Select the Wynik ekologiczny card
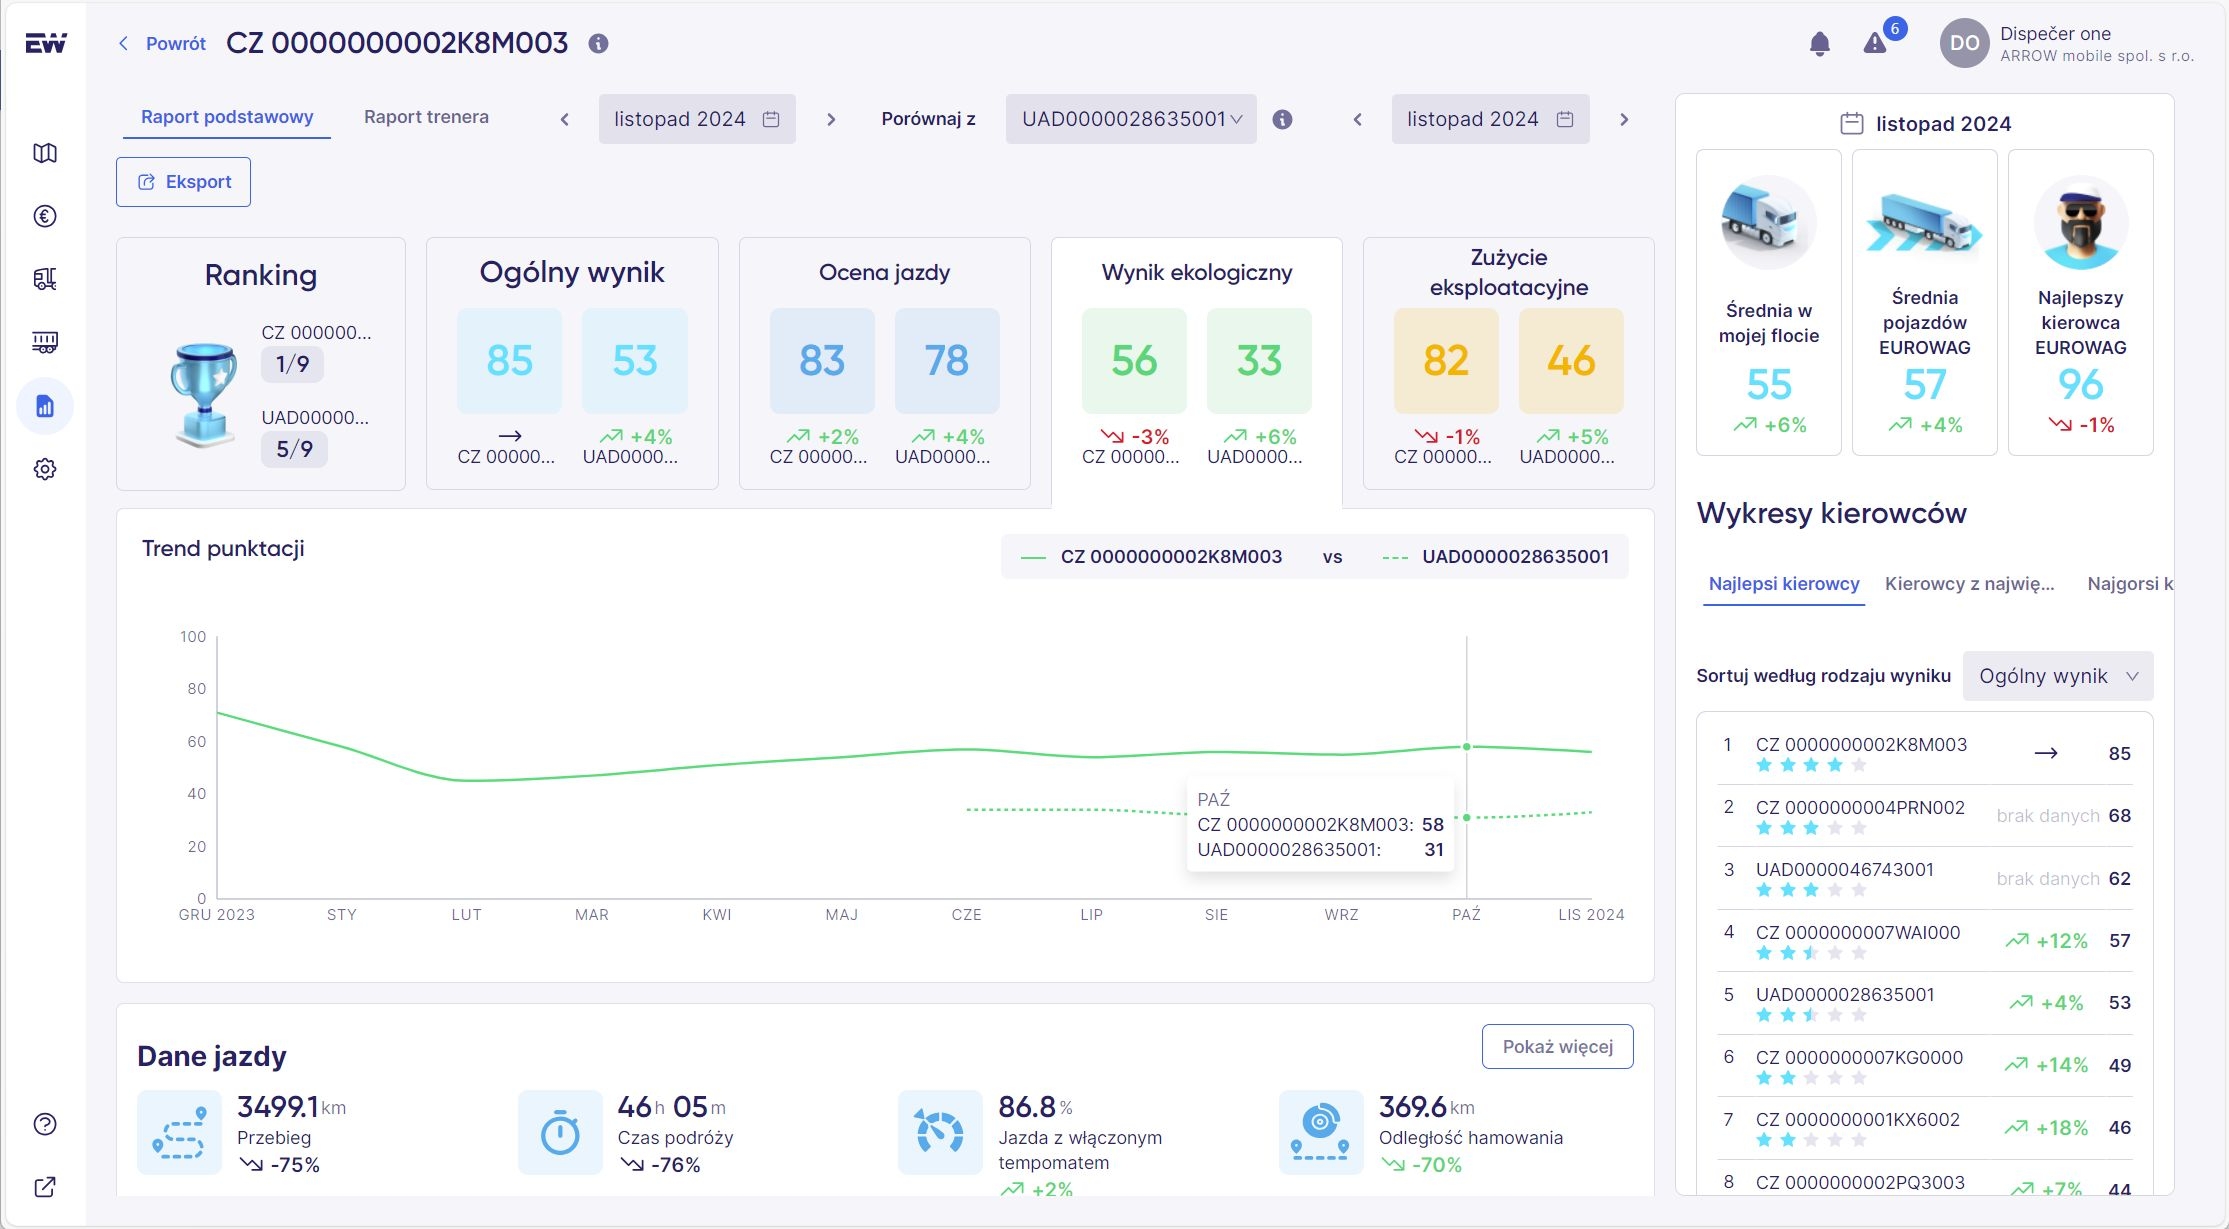The image size is (2229, 1229). pyautogui.click(x=1196, y=372)
